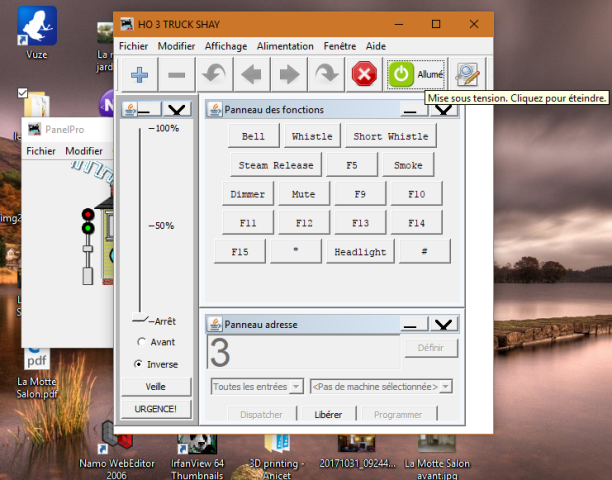Click the right arrow next throttle icon
This screenshot has width=612, height=480.
[289, 75]
